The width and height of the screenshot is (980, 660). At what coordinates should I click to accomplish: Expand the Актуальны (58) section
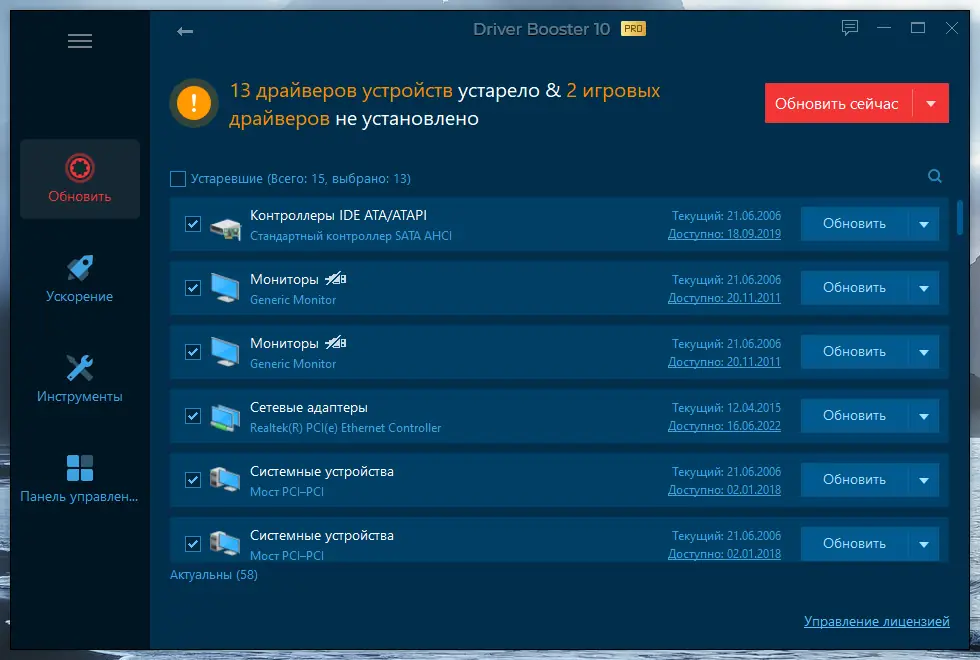pos(214,574)
